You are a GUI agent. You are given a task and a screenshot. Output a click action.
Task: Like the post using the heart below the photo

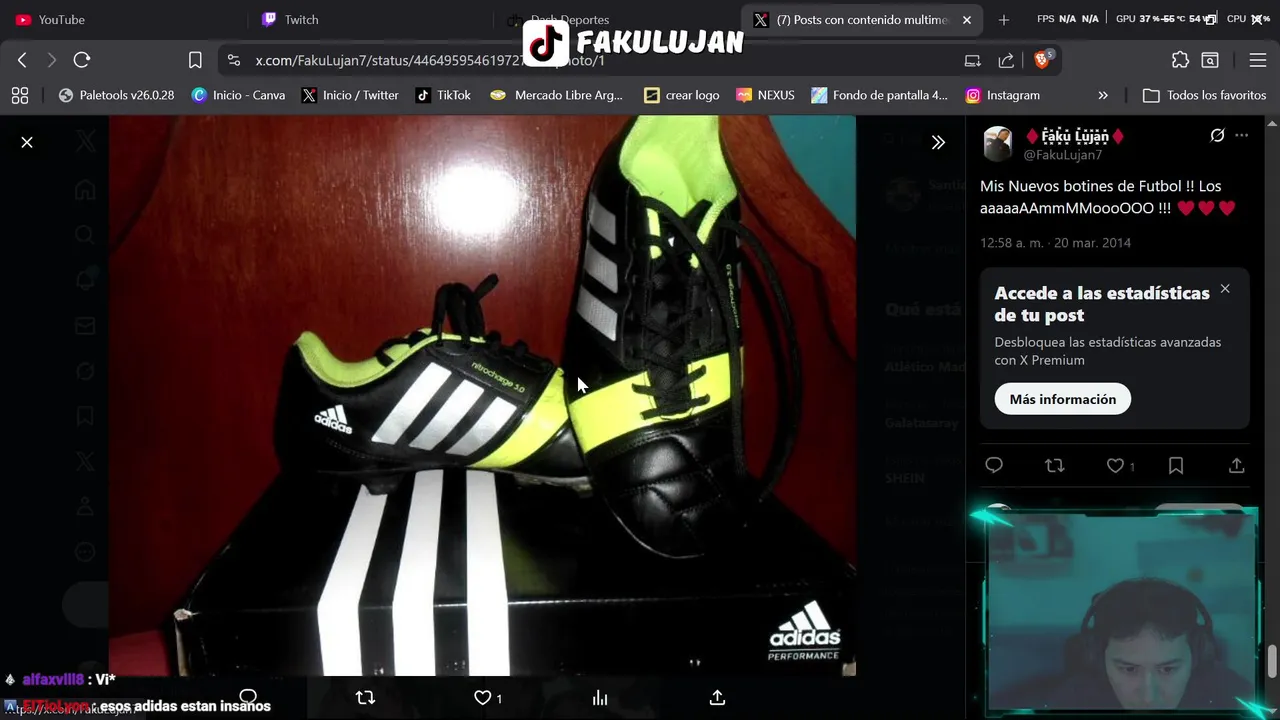tap(483, 697)
